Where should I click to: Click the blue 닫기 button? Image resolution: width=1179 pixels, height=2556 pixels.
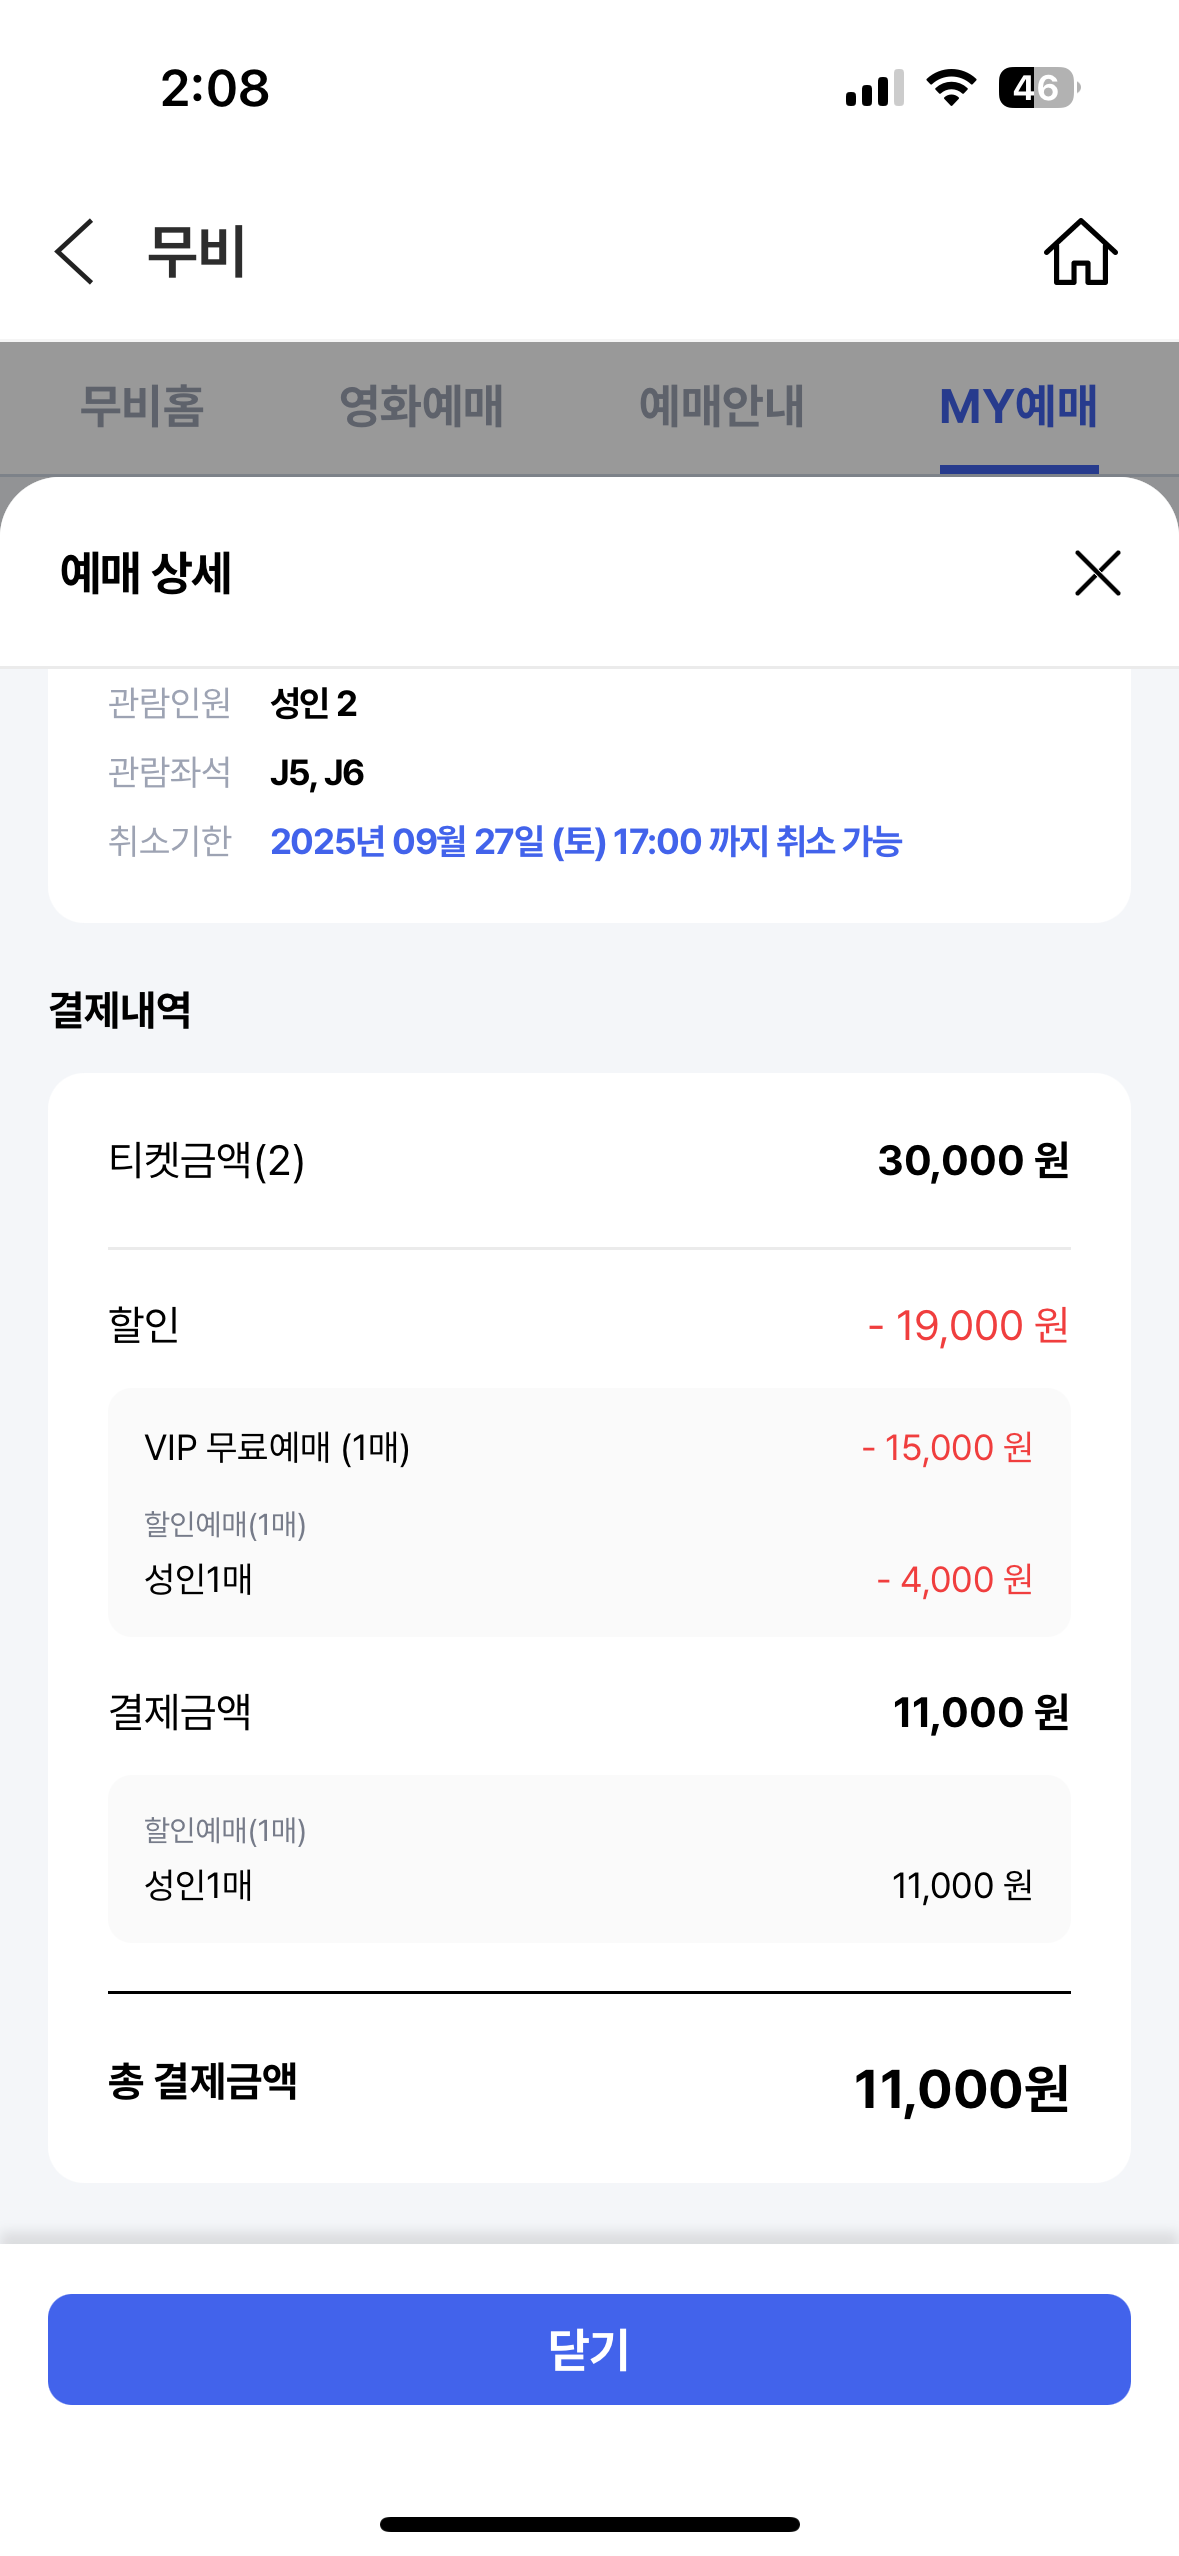589,2349
